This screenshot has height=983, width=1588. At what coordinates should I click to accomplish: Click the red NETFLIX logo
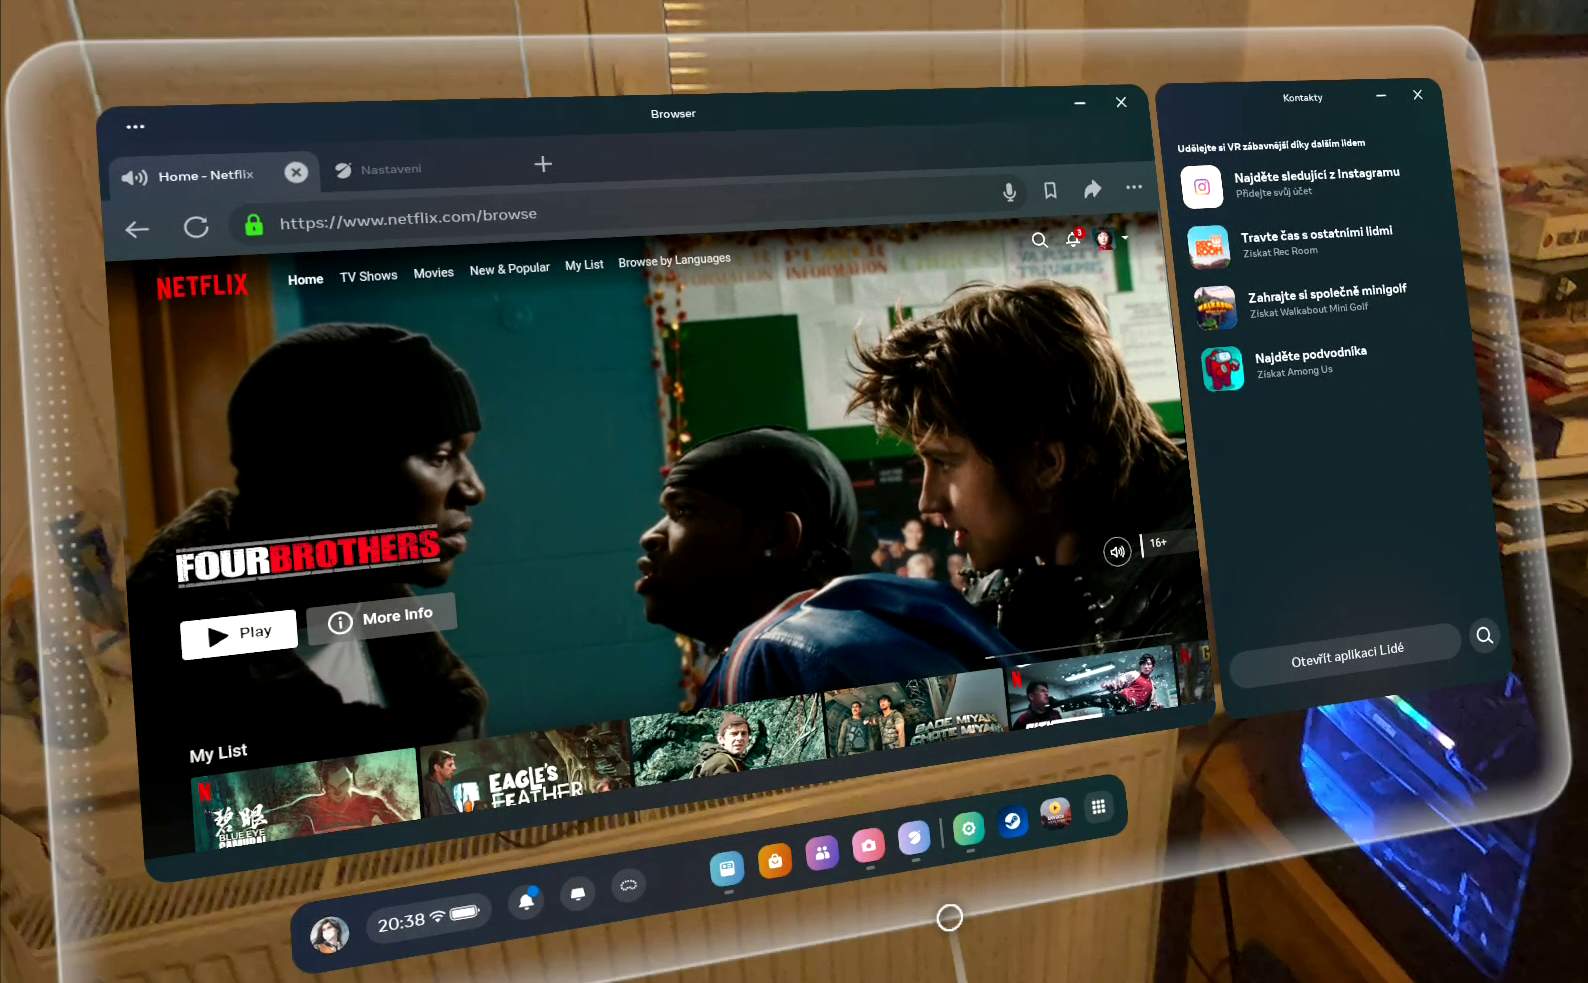coord(202,286)
